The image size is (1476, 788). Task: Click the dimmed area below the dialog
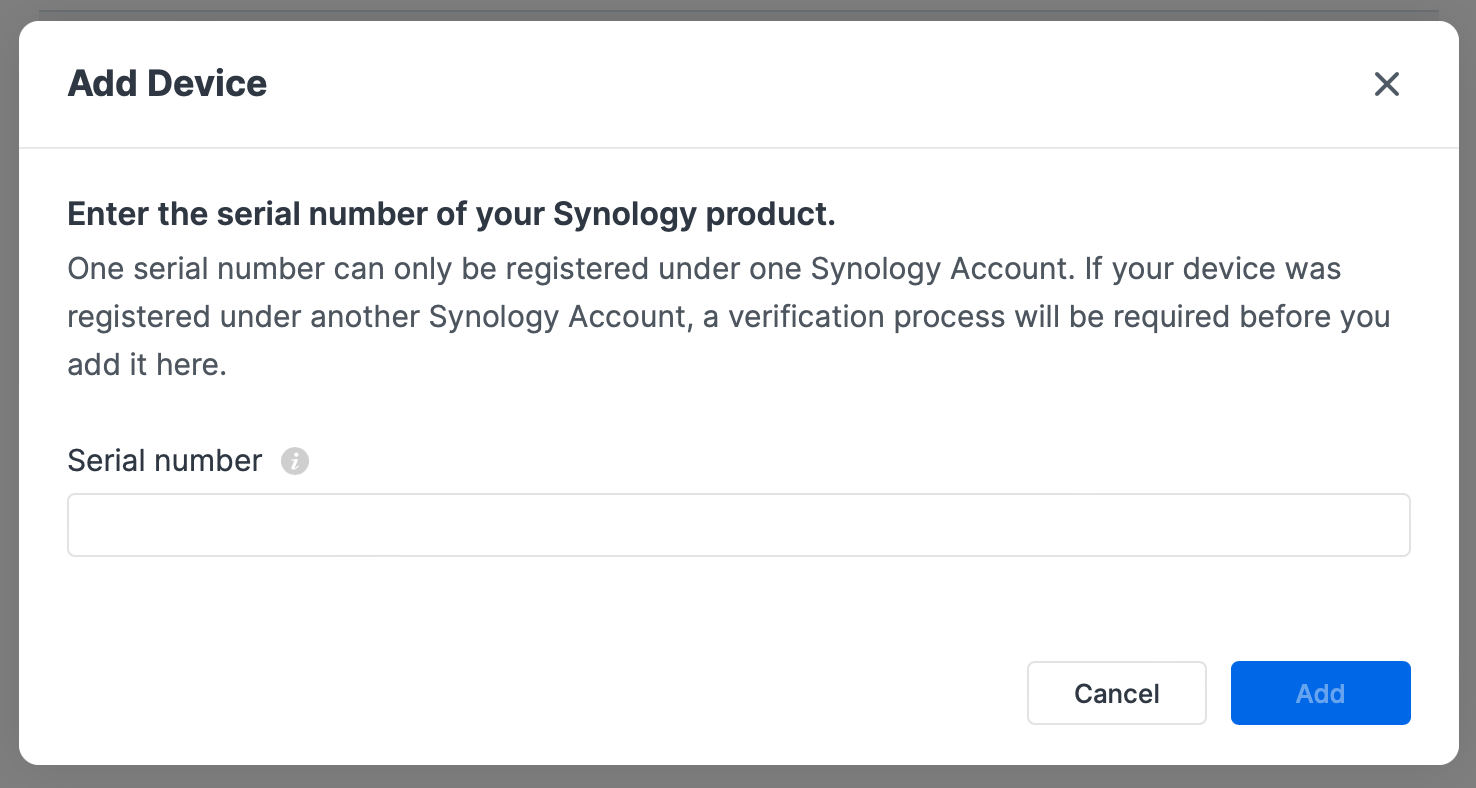coord(738,777)
